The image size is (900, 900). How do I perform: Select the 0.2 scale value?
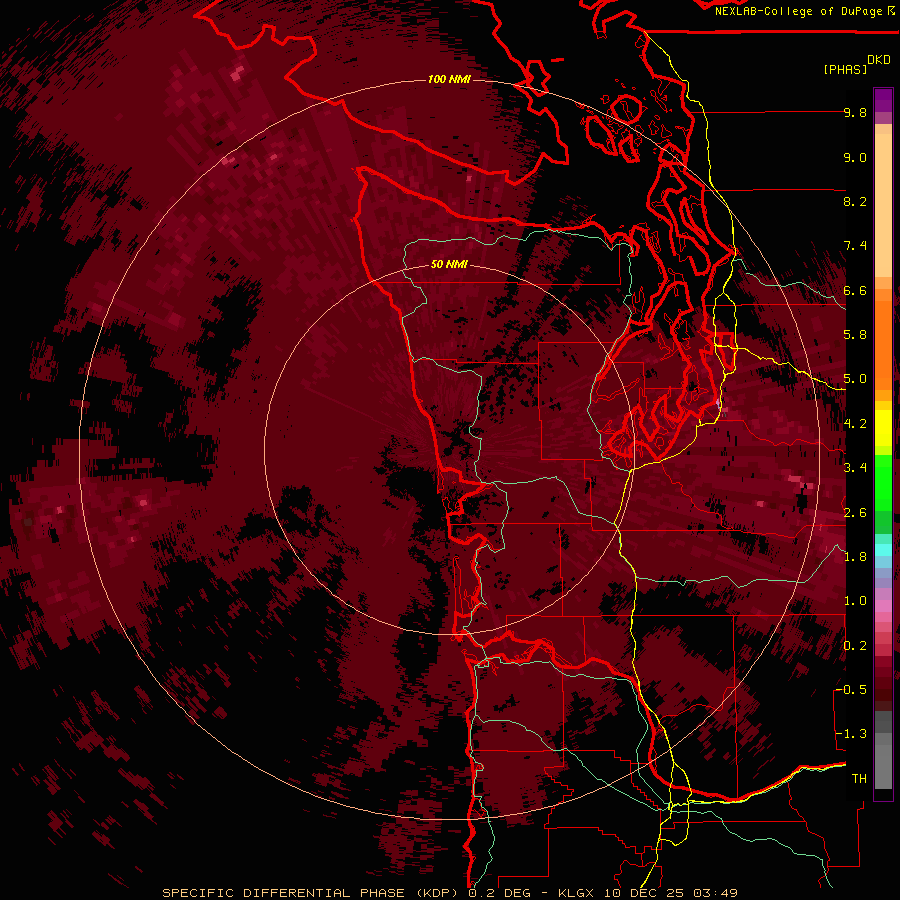tap(855, 646)
